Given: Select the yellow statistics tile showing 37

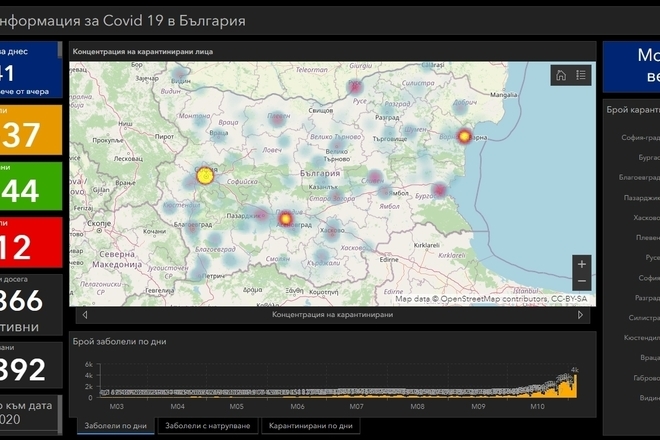Looking at the screenshot, I should point(30,130).
